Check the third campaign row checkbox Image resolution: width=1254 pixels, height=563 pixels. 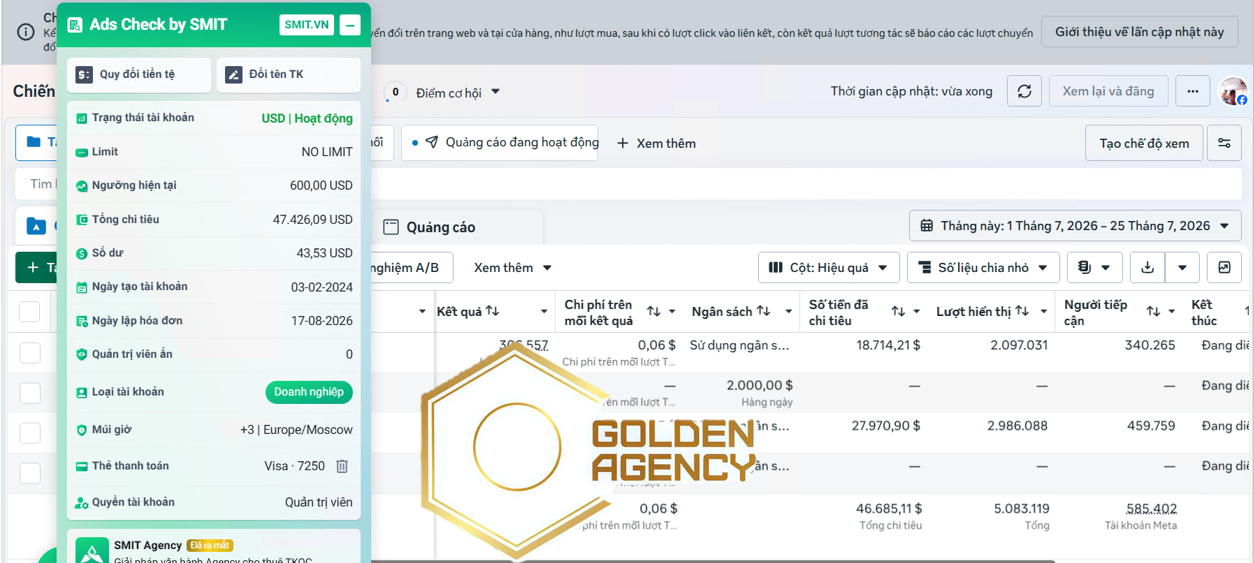pos(30,433)
